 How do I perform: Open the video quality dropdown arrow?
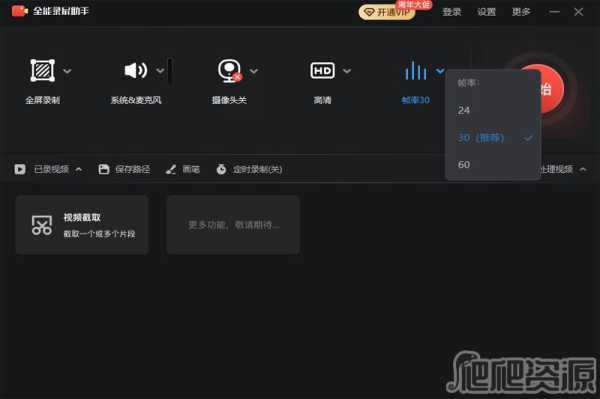coord(347,71)
